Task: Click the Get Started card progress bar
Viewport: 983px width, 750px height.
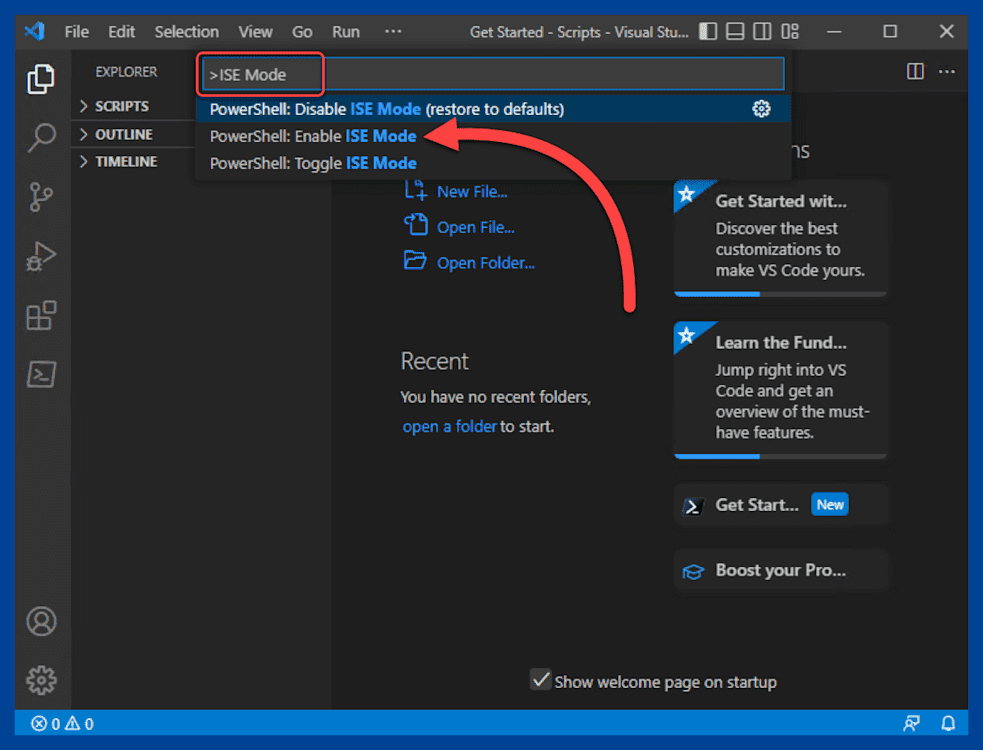Action: tap(780, 293)
